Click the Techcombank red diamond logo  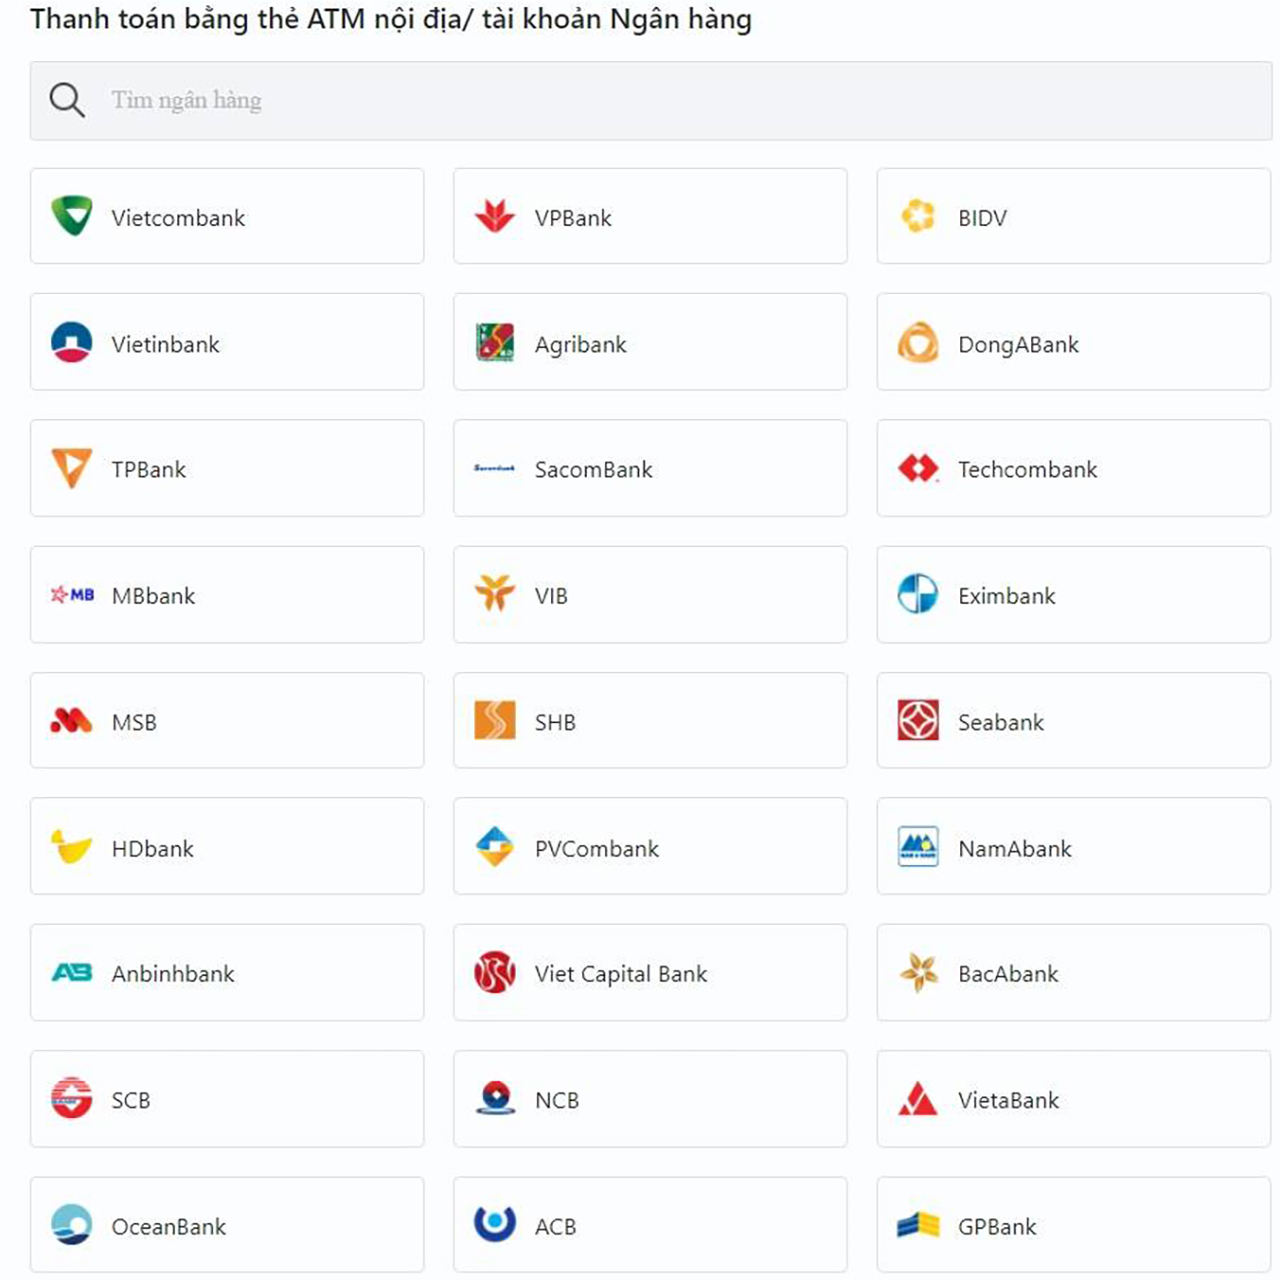coord(918,468)
